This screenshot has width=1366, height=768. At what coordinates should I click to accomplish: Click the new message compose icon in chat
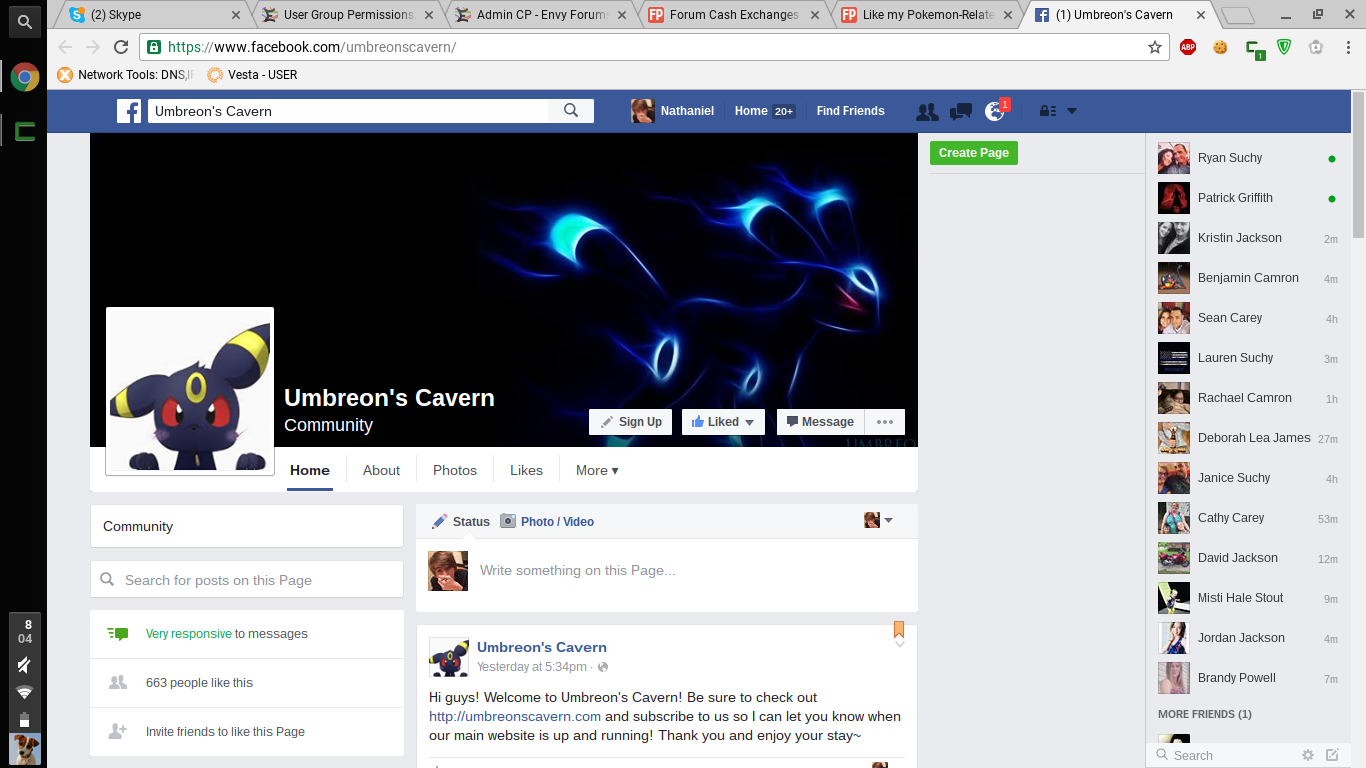(x=1332, y=755)
